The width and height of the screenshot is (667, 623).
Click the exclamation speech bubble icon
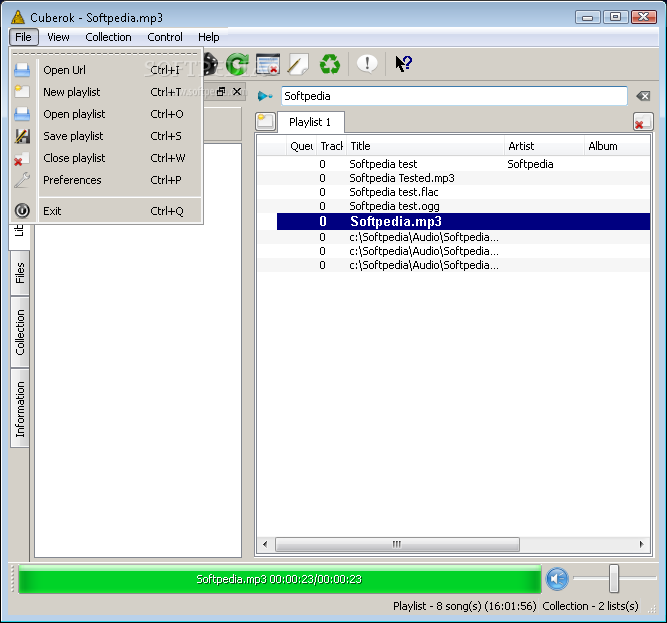pos(367,64)
